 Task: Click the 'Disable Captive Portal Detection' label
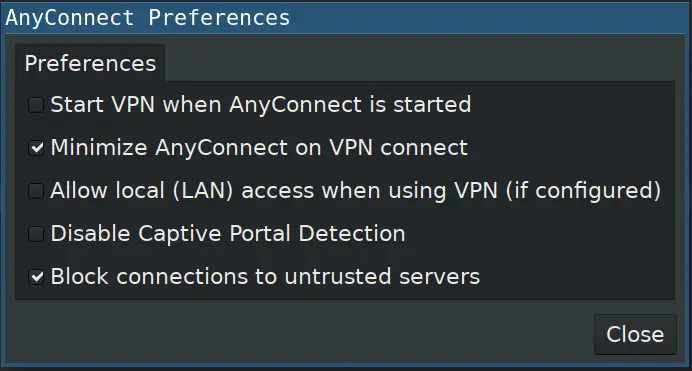(228, 234)
